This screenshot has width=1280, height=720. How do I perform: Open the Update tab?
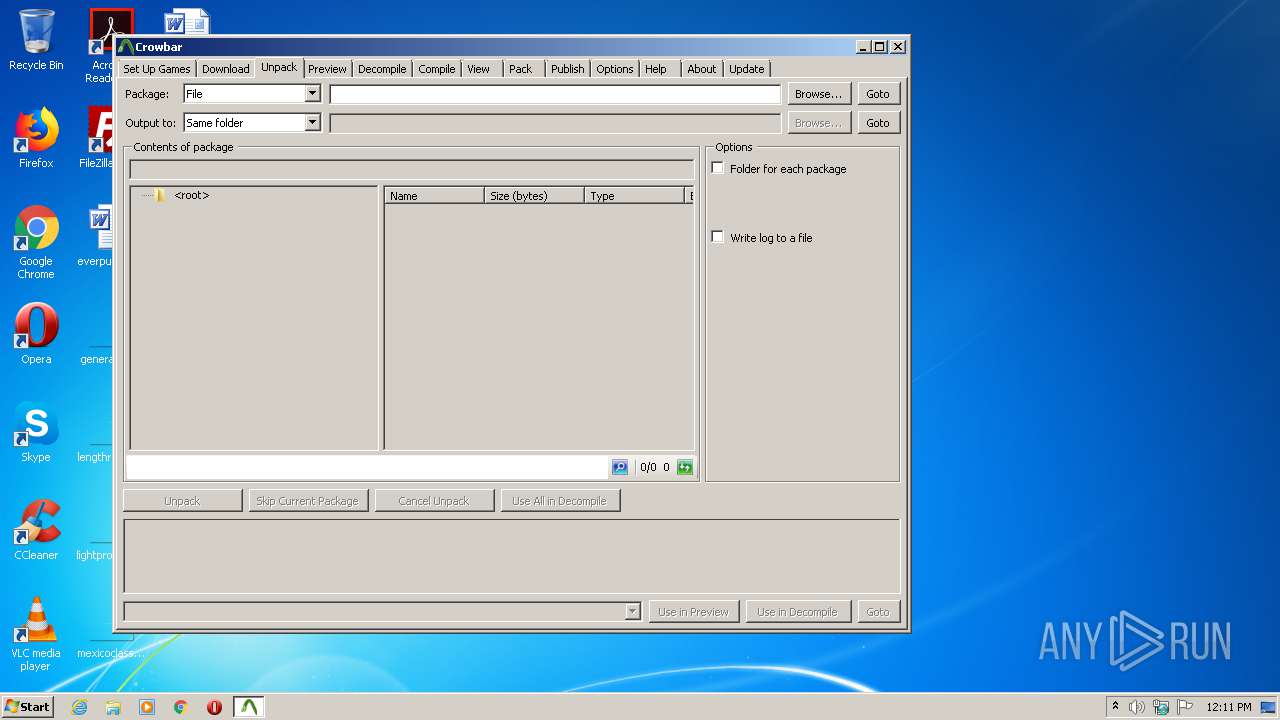747,69
